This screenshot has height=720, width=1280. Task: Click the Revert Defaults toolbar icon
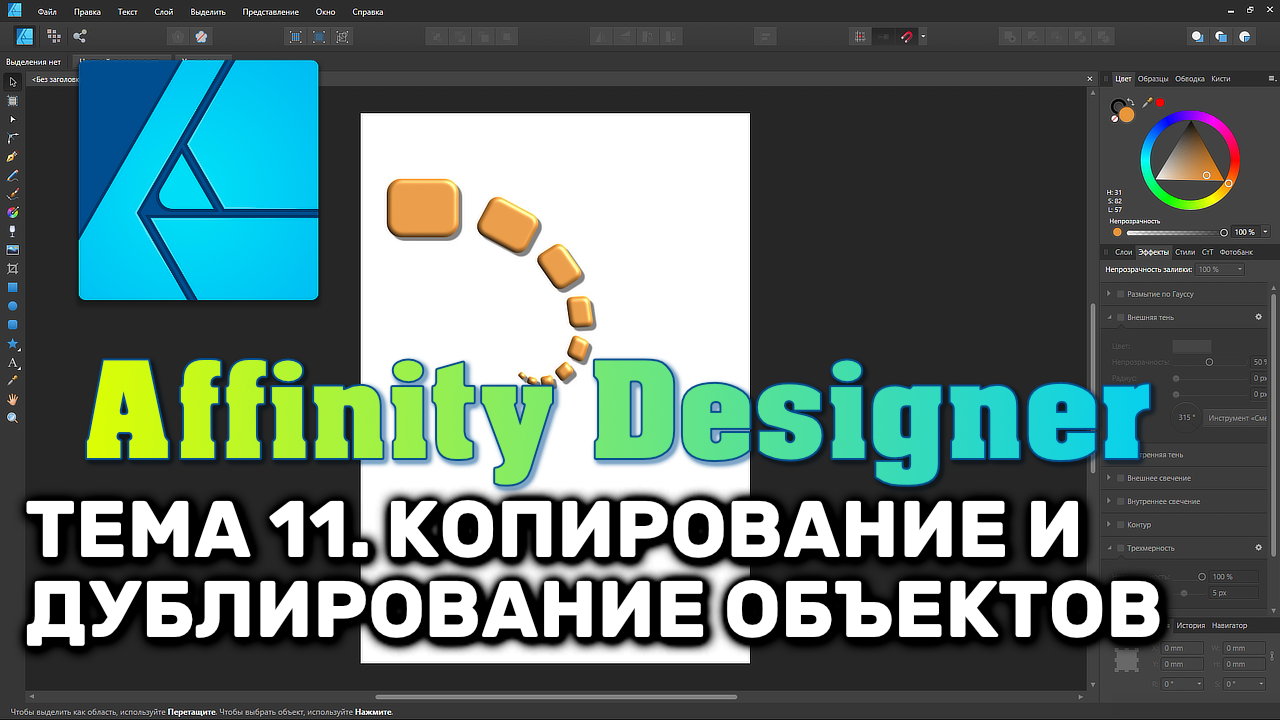pos(202,37)
